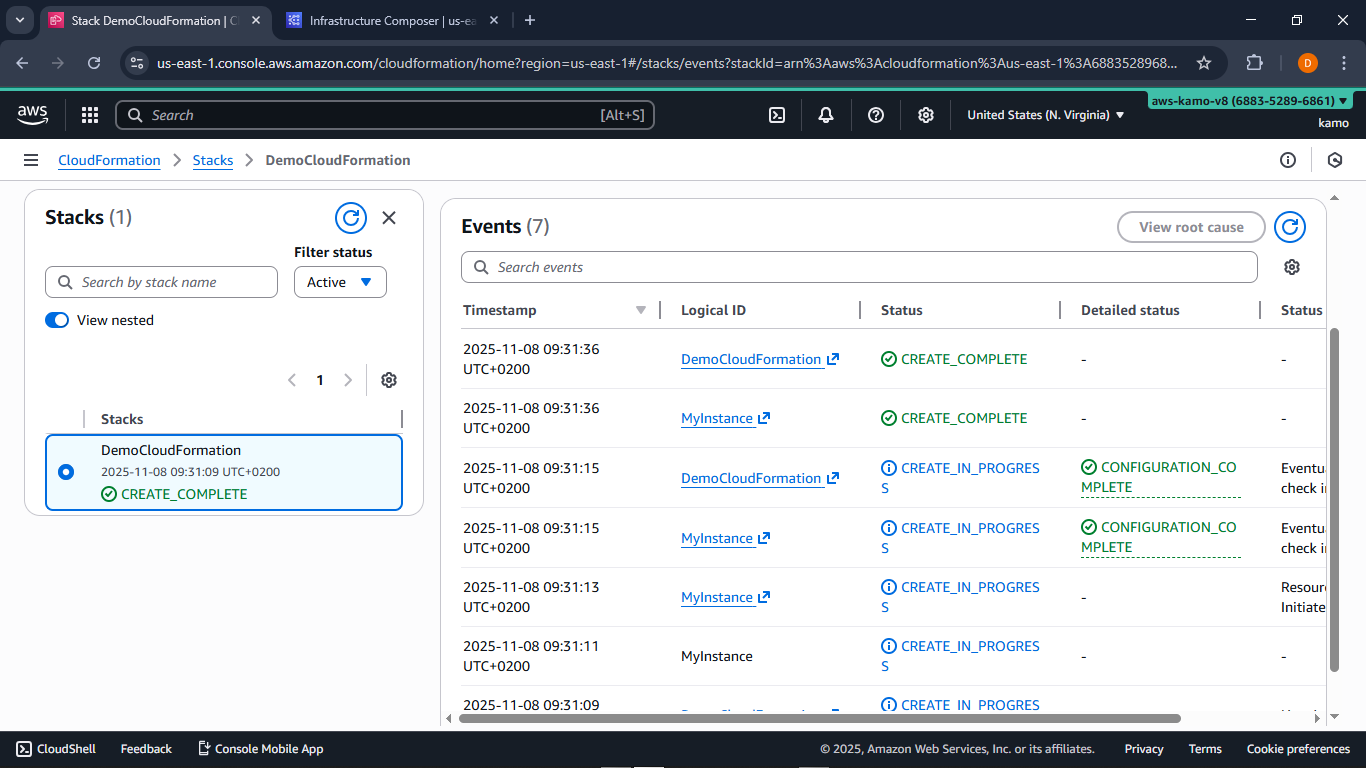Open the Stacks list settings gear
This screenshot has height=768, width=1366.
tap(389, 380)
